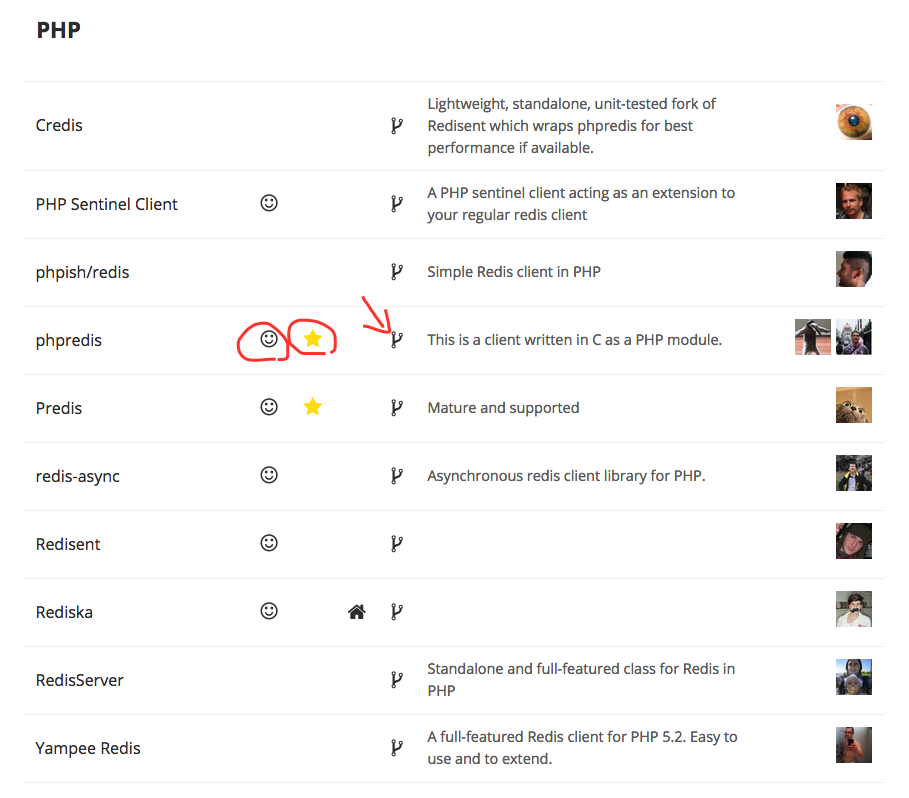Open the phpredis repository icon

397,339
